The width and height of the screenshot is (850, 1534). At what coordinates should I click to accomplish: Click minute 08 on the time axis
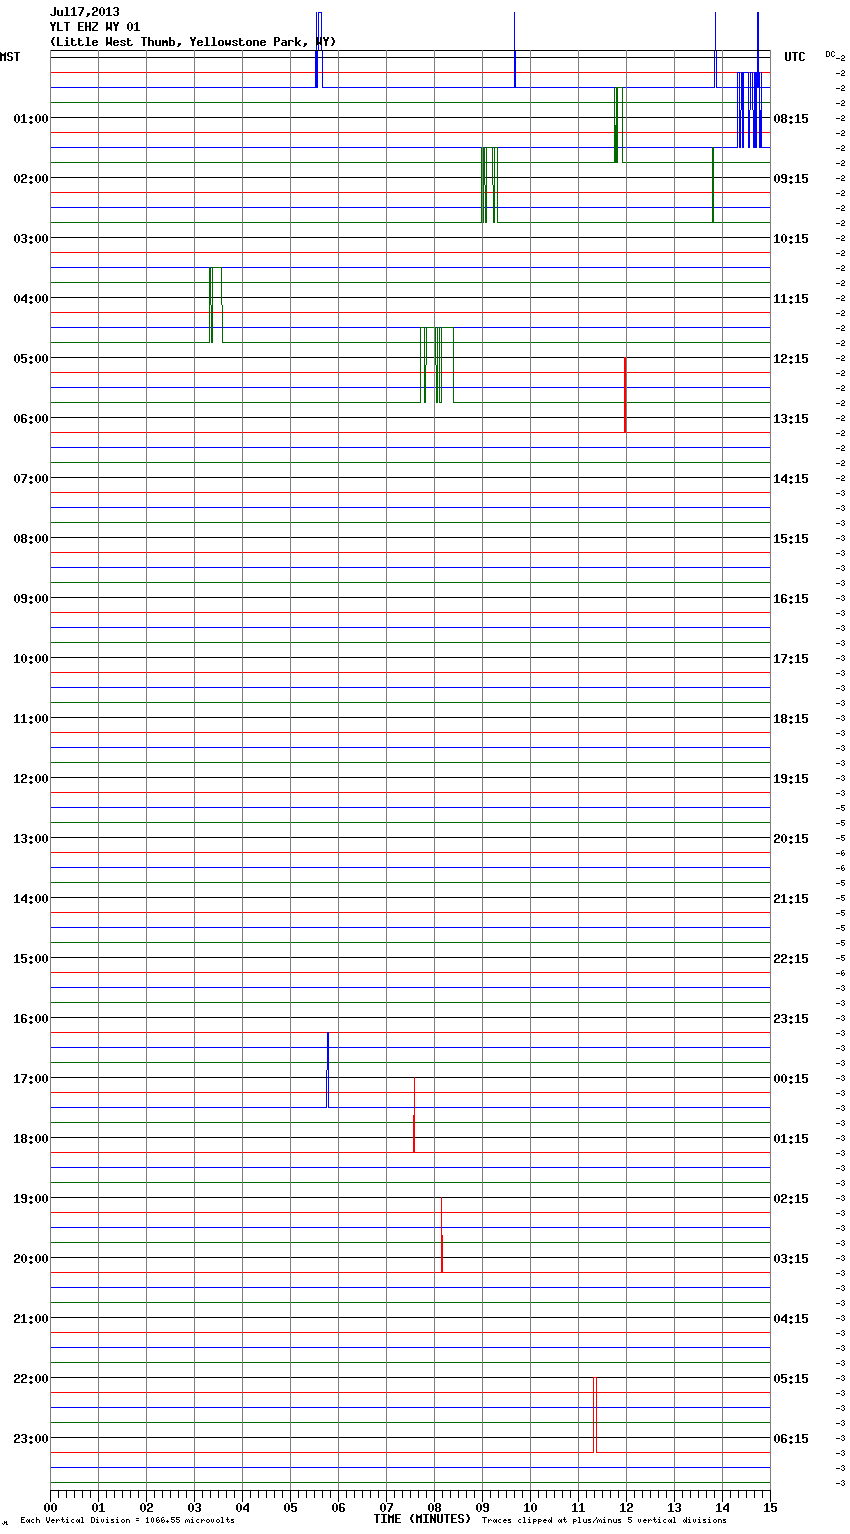[x=434, y=1507]
